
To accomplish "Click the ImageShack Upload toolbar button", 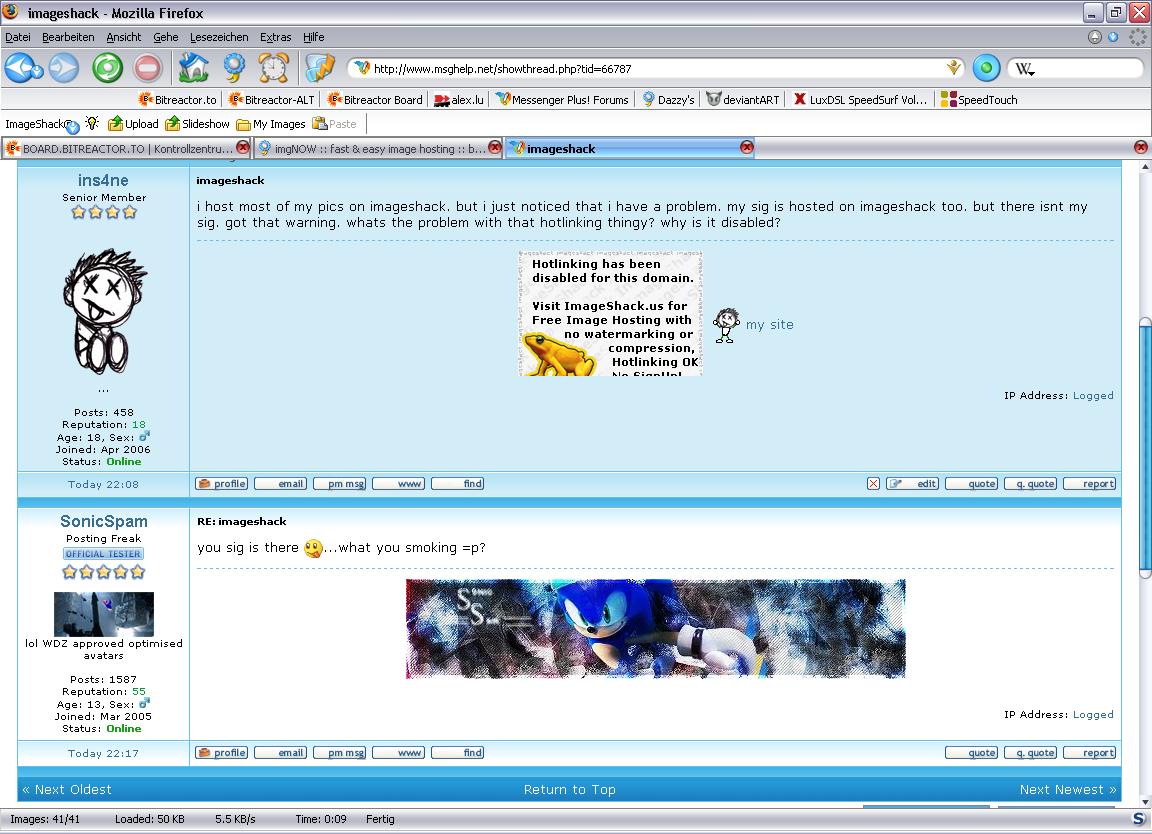I will [133, 124].
